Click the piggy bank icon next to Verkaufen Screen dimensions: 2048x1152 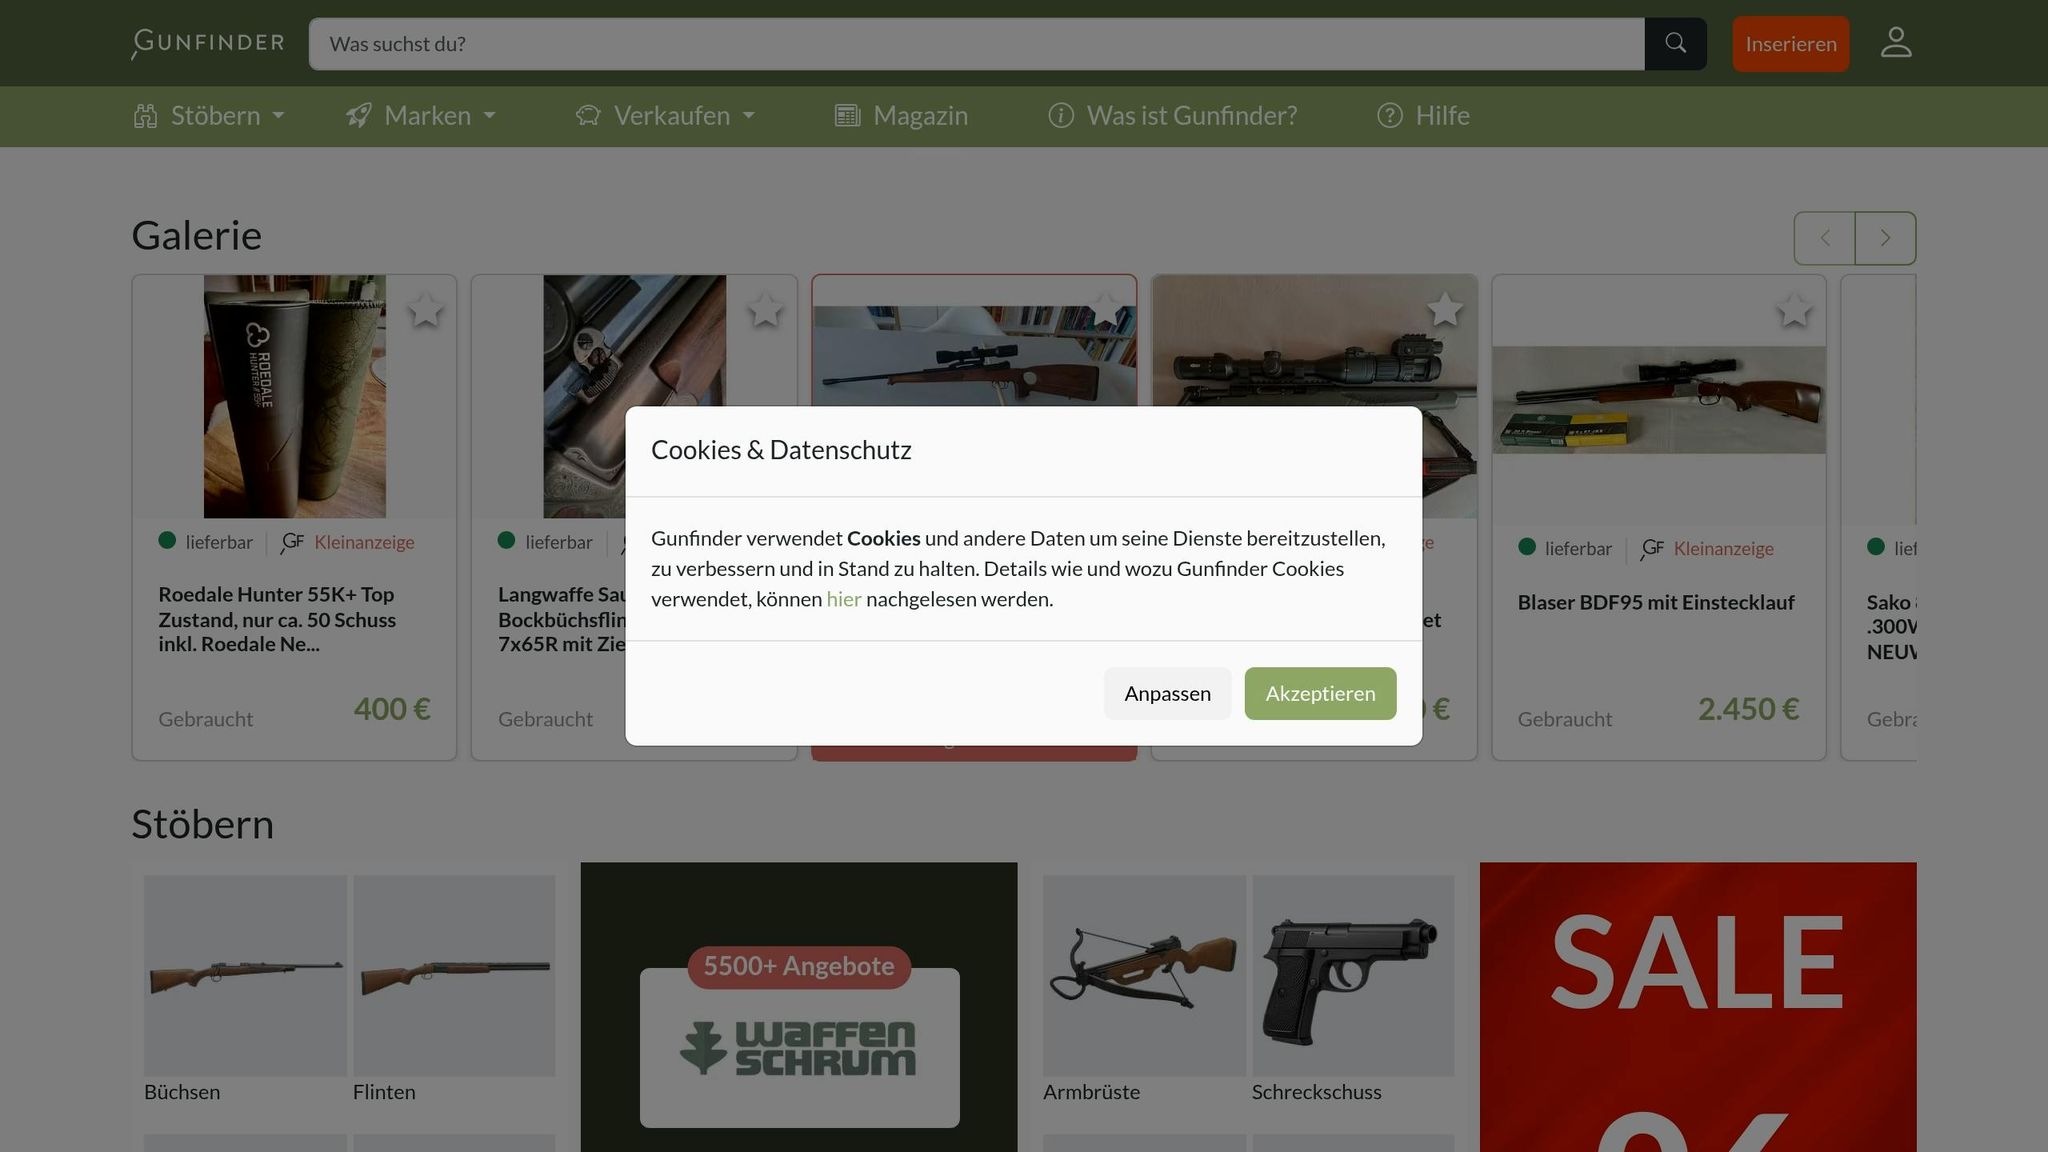click(588, 115)
